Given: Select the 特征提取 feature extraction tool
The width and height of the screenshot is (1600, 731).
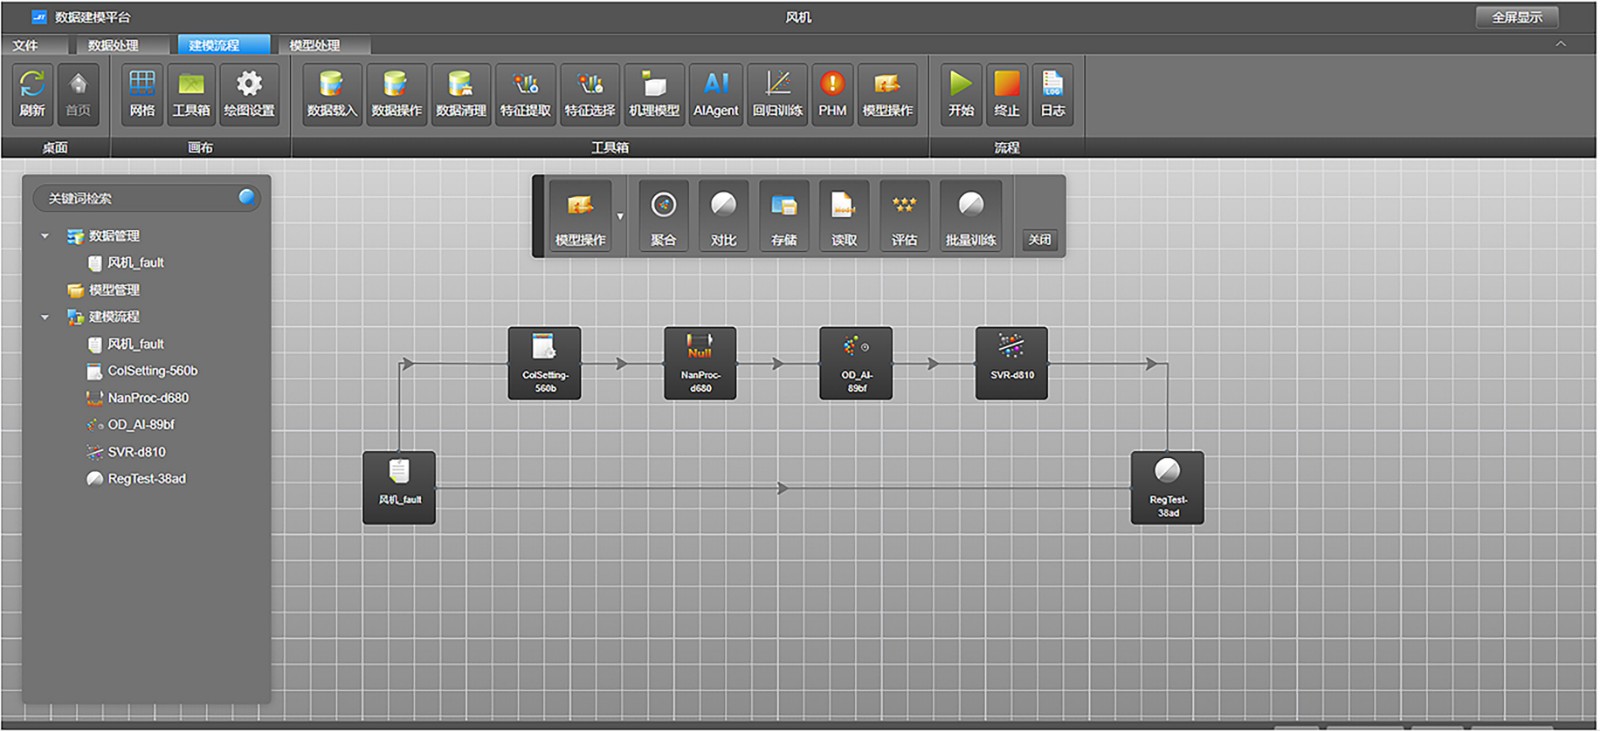Looking at the screenshot, I should pos(525,94).
